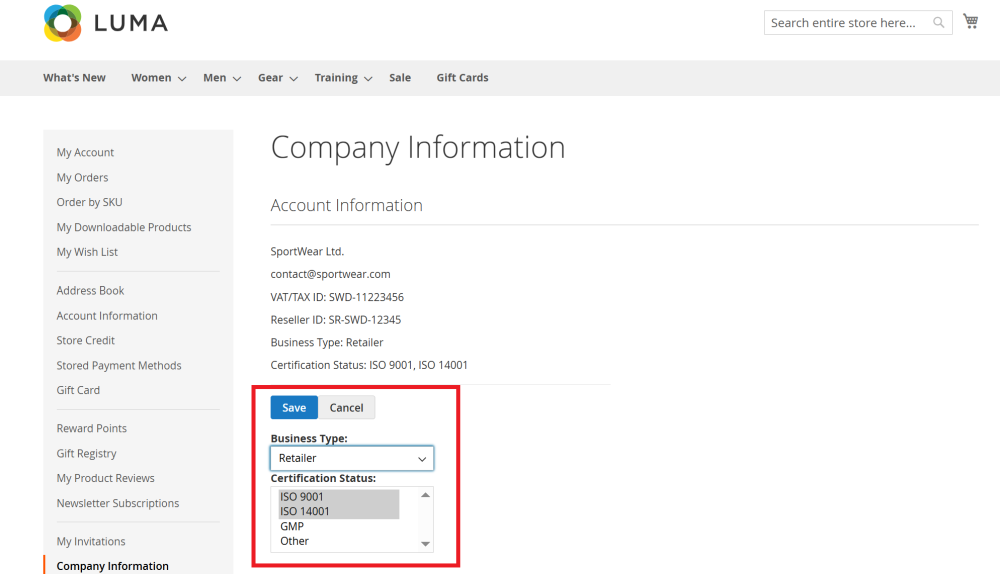
Task: Click the Luma logo icon
Action: coord(62,23)
